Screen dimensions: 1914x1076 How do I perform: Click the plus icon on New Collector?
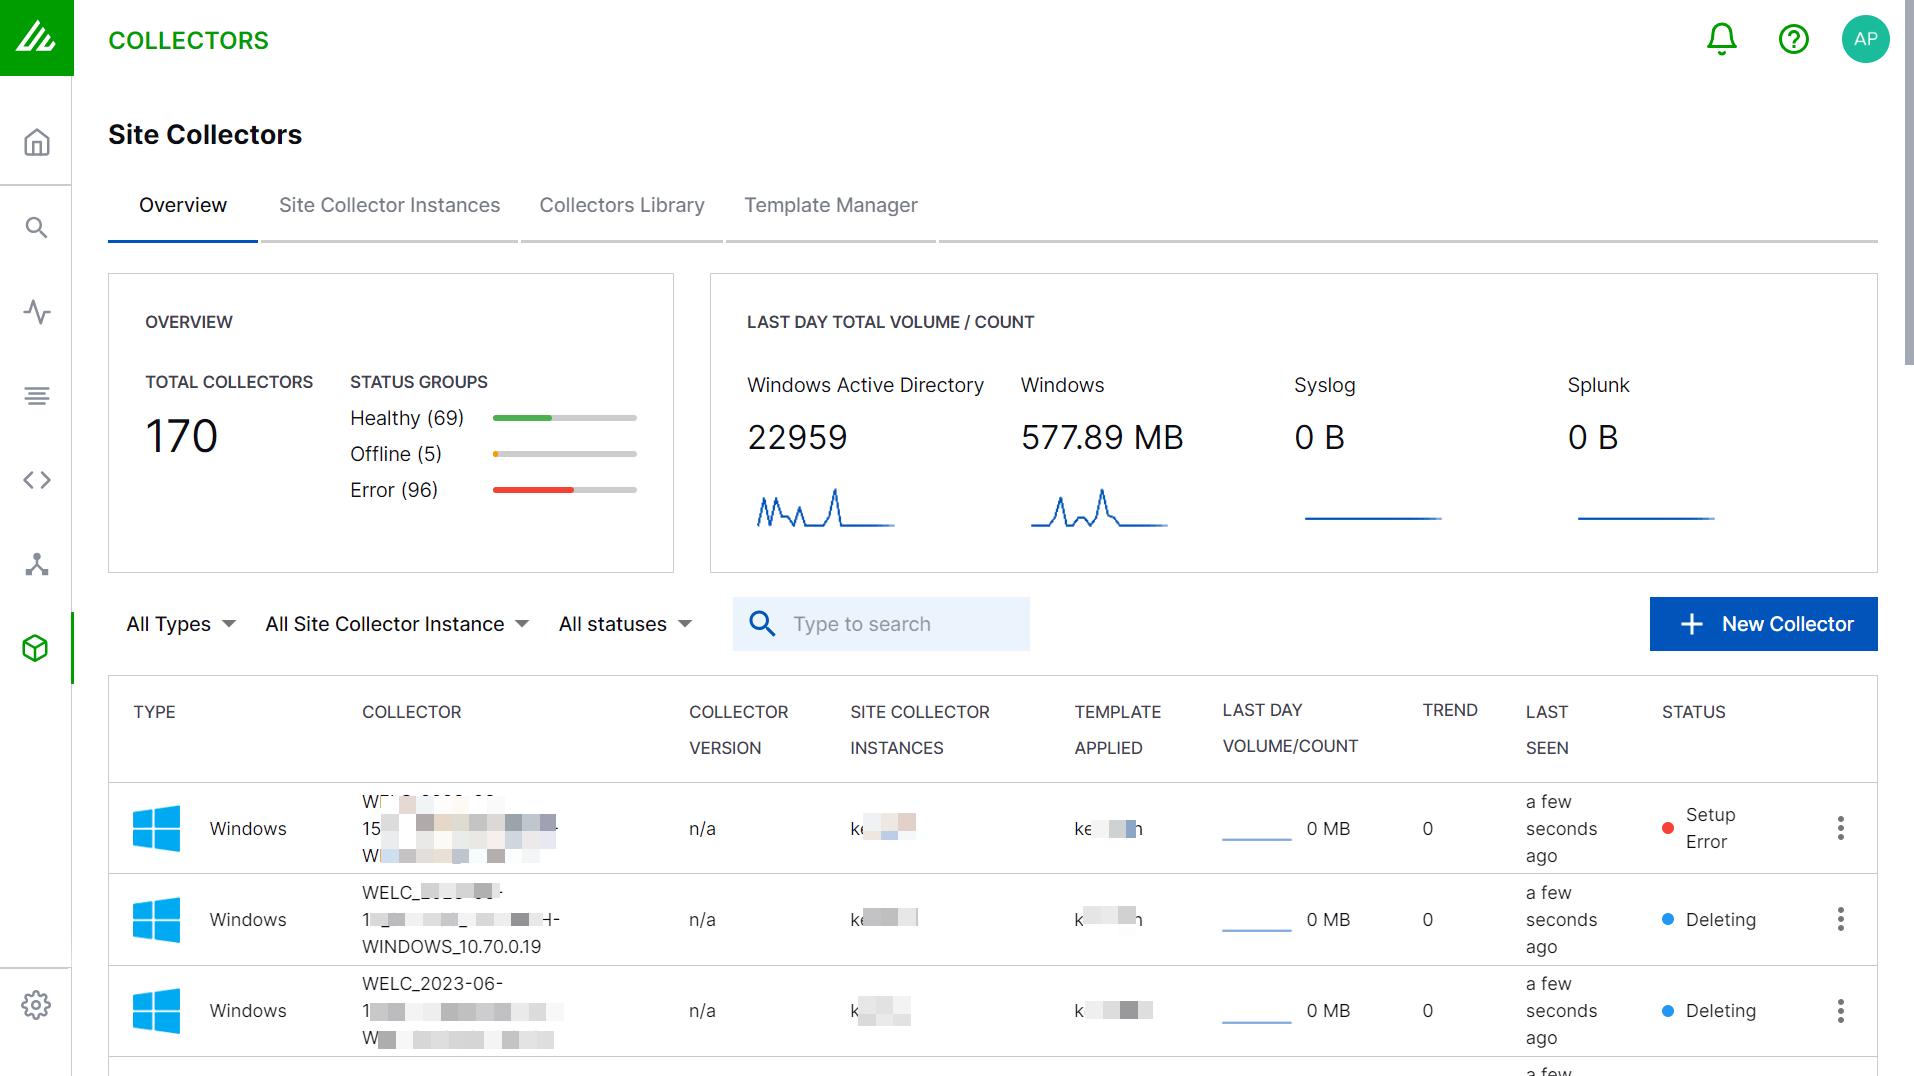click(x=1691, y=624)
